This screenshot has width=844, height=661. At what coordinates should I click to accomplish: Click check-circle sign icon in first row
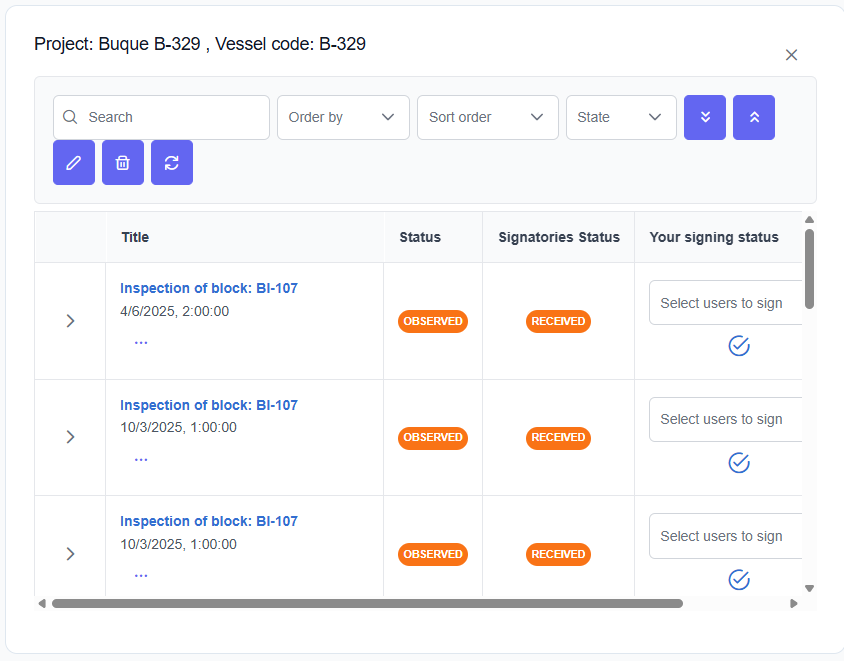click(739, 346)
